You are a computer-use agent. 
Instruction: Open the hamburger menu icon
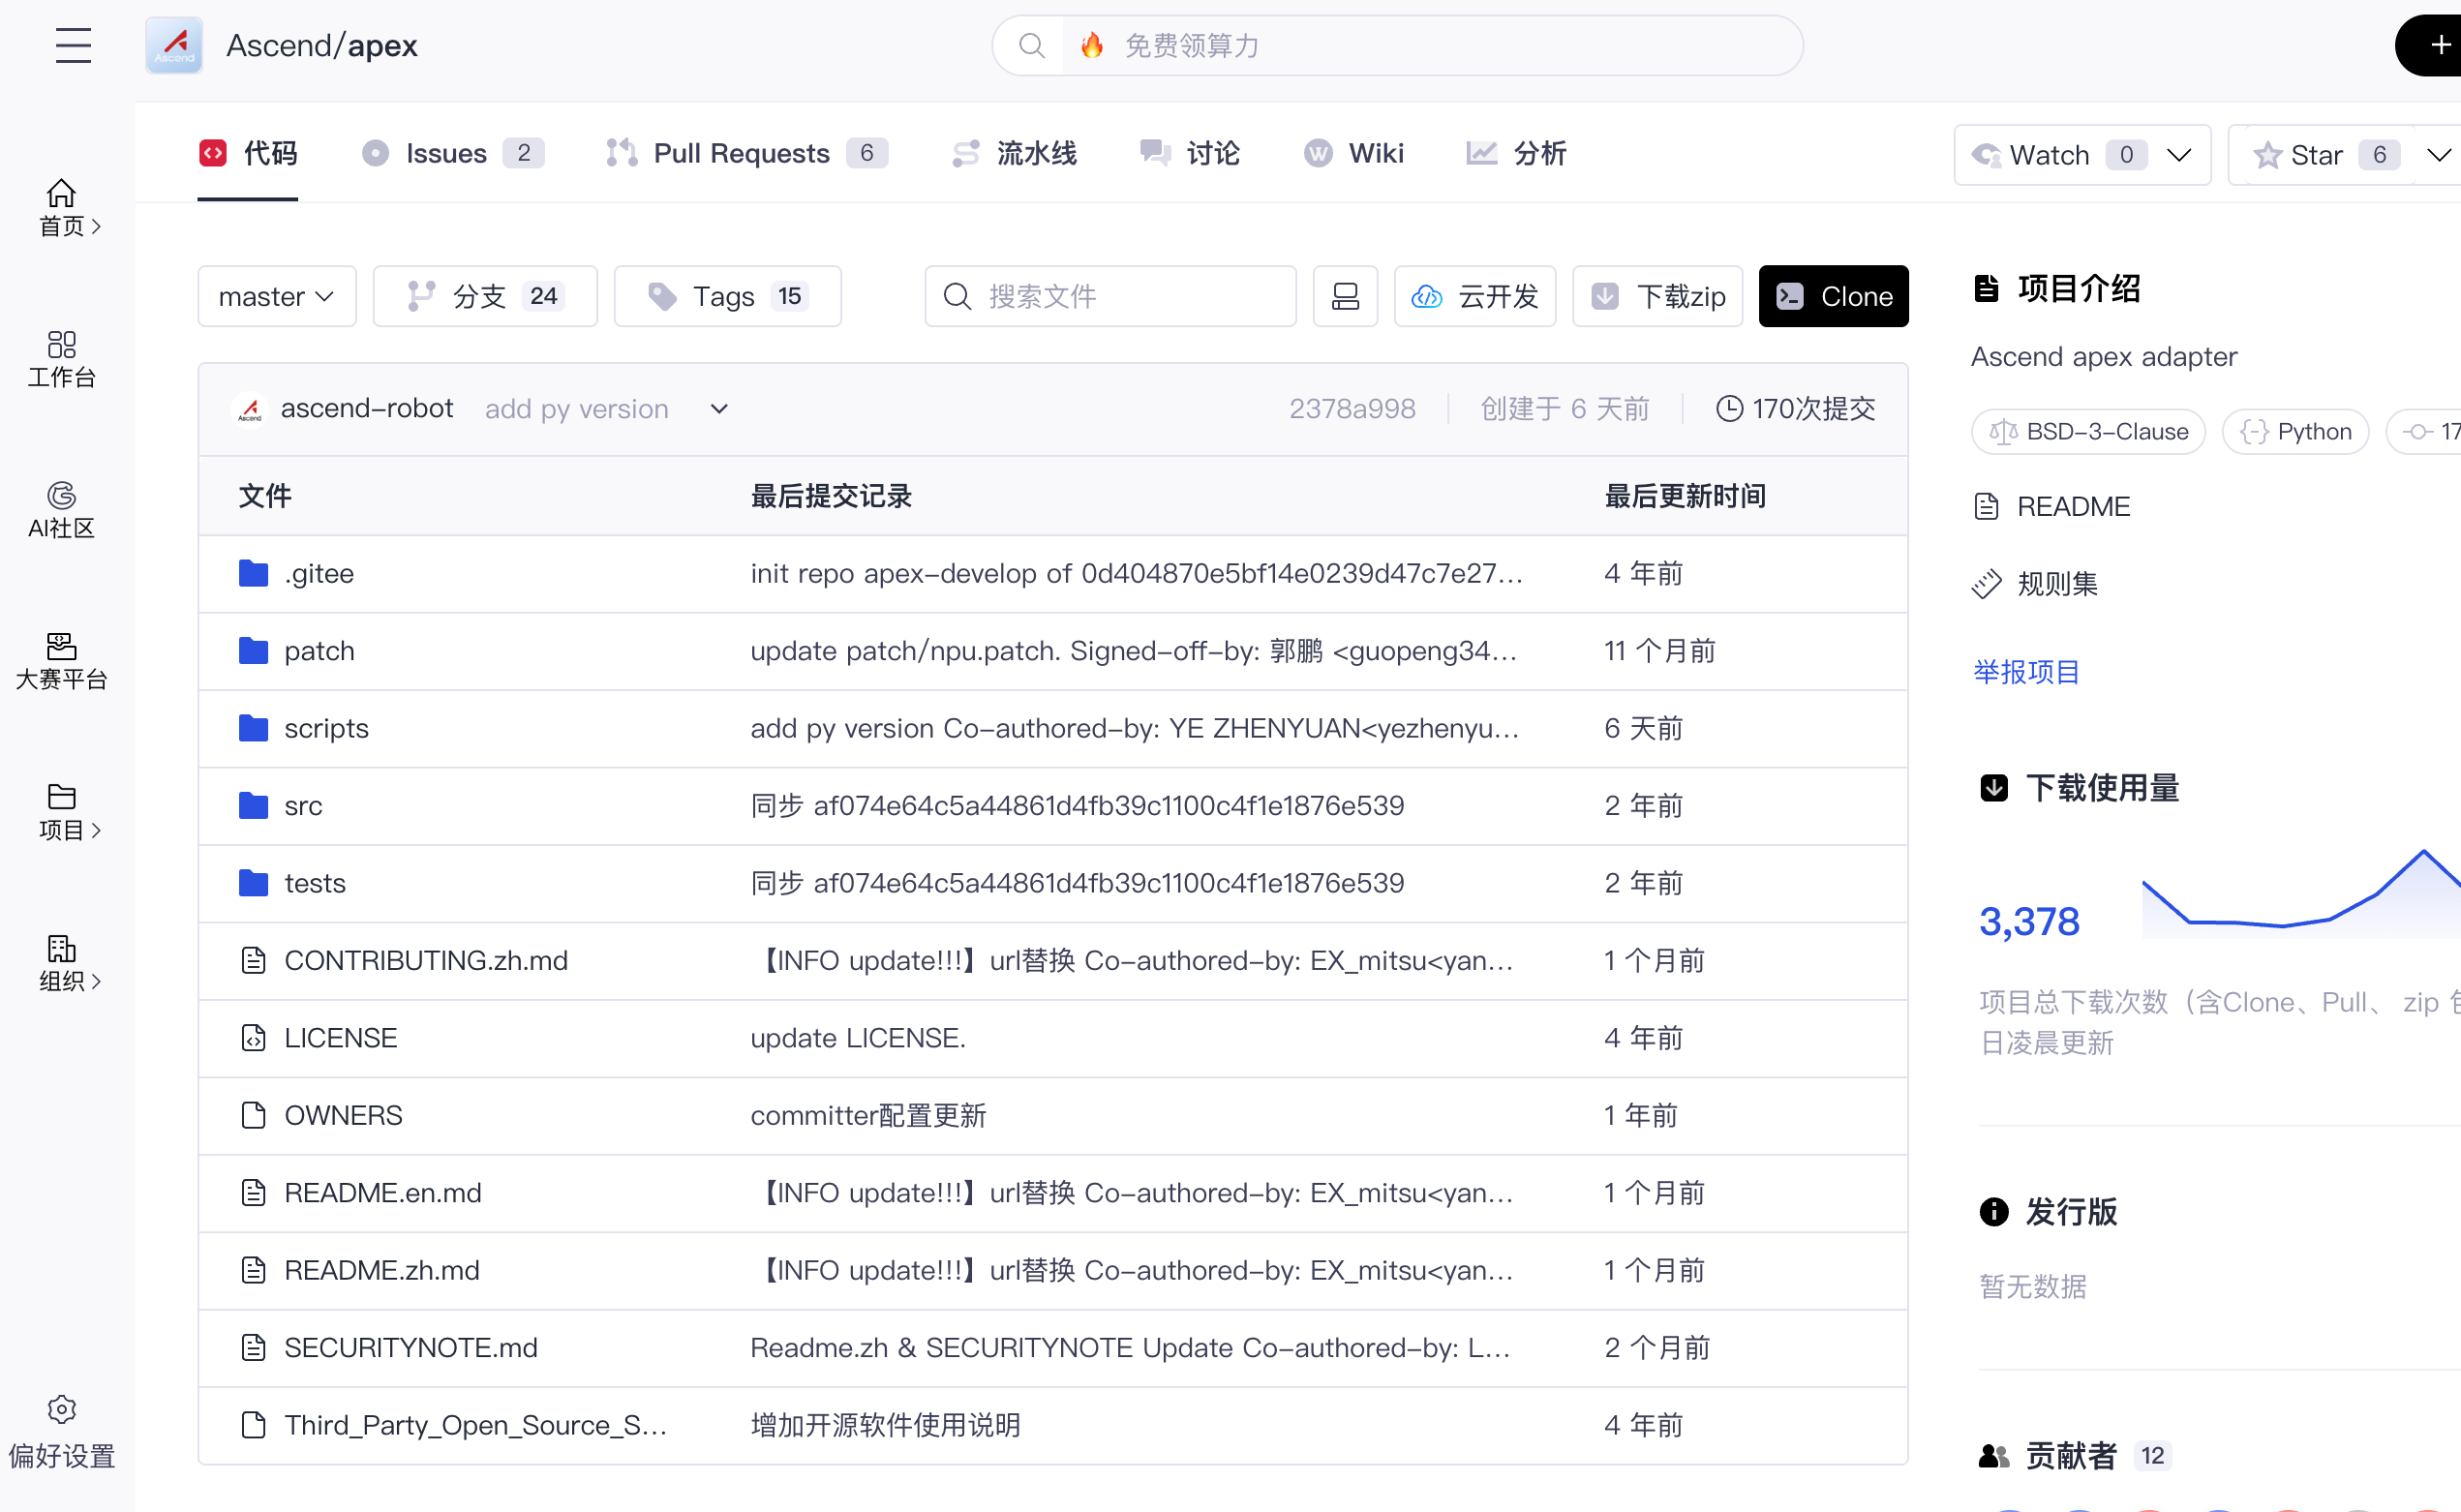[73, 46]
